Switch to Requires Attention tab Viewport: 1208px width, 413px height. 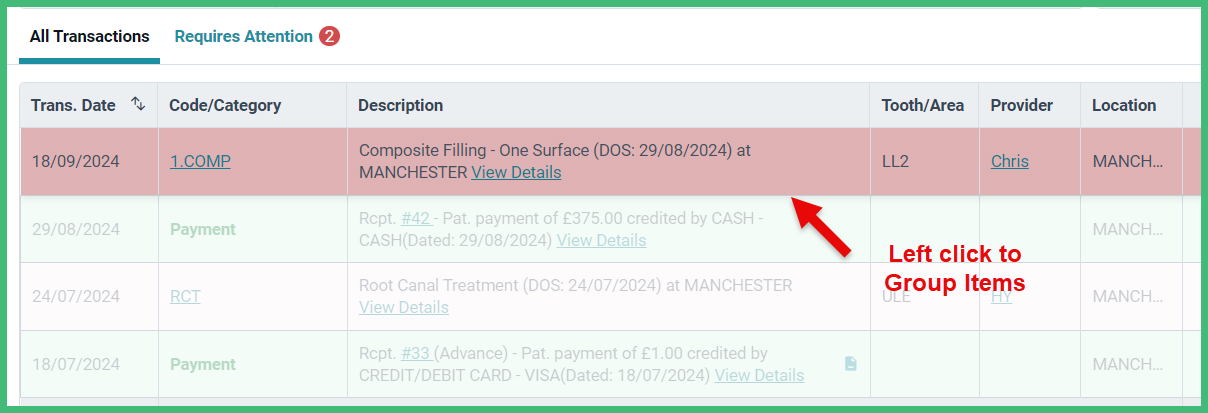(244, 36)
